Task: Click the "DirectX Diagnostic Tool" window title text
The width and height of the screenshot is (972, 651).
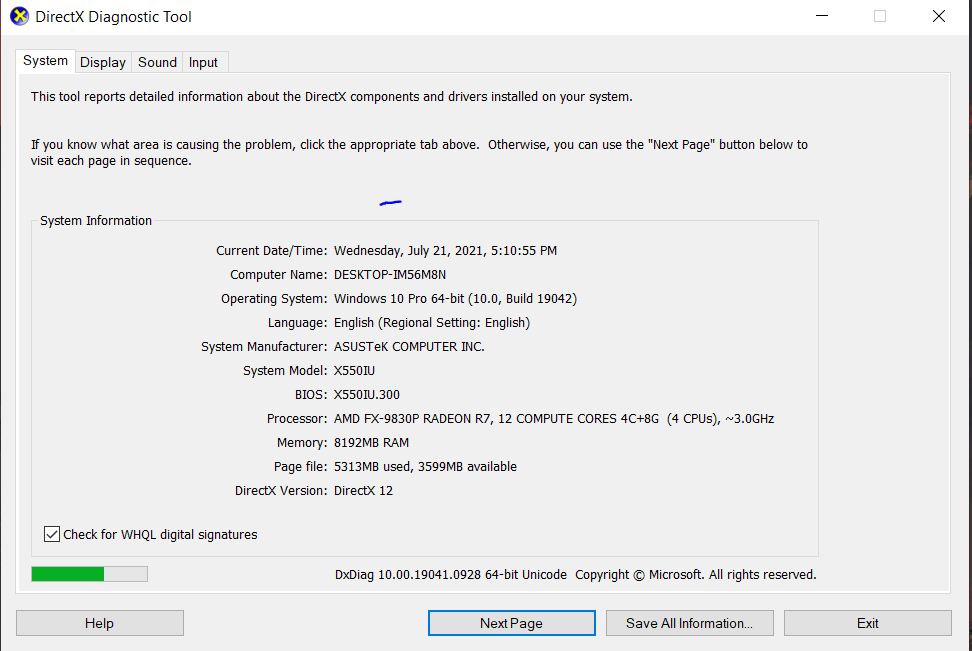Action: point(113,17)
